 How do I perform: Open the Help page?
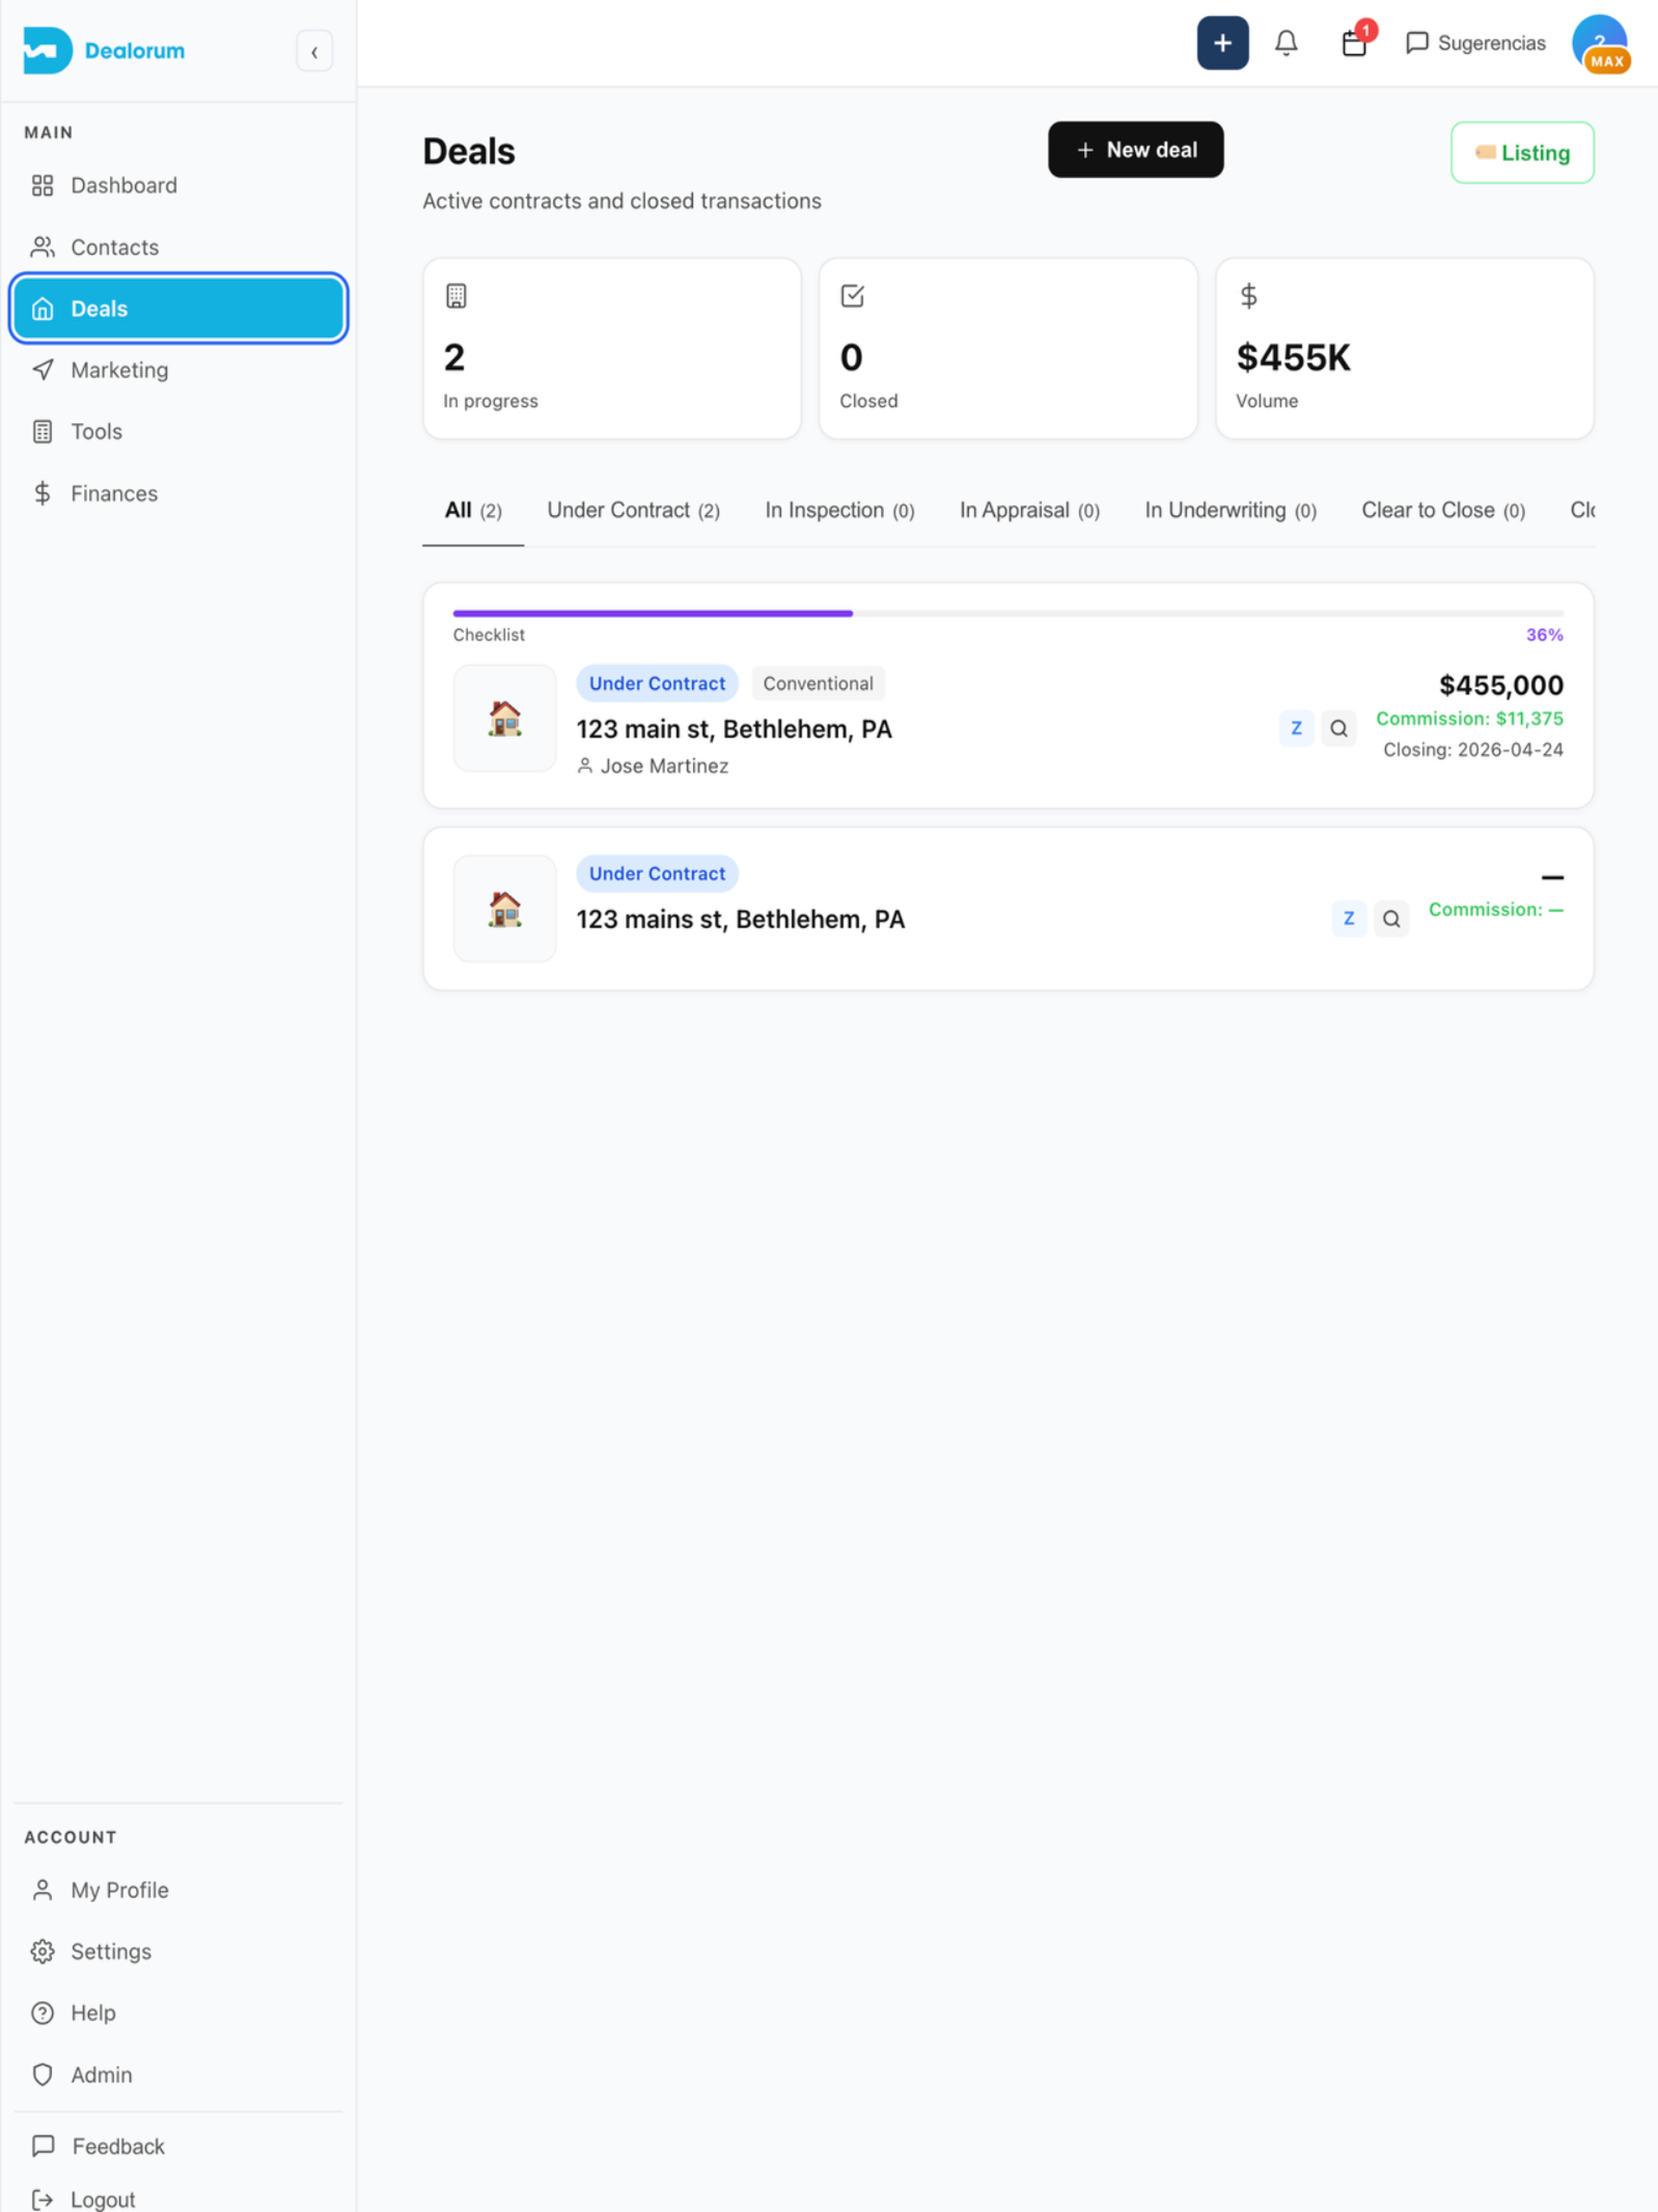179,2013
